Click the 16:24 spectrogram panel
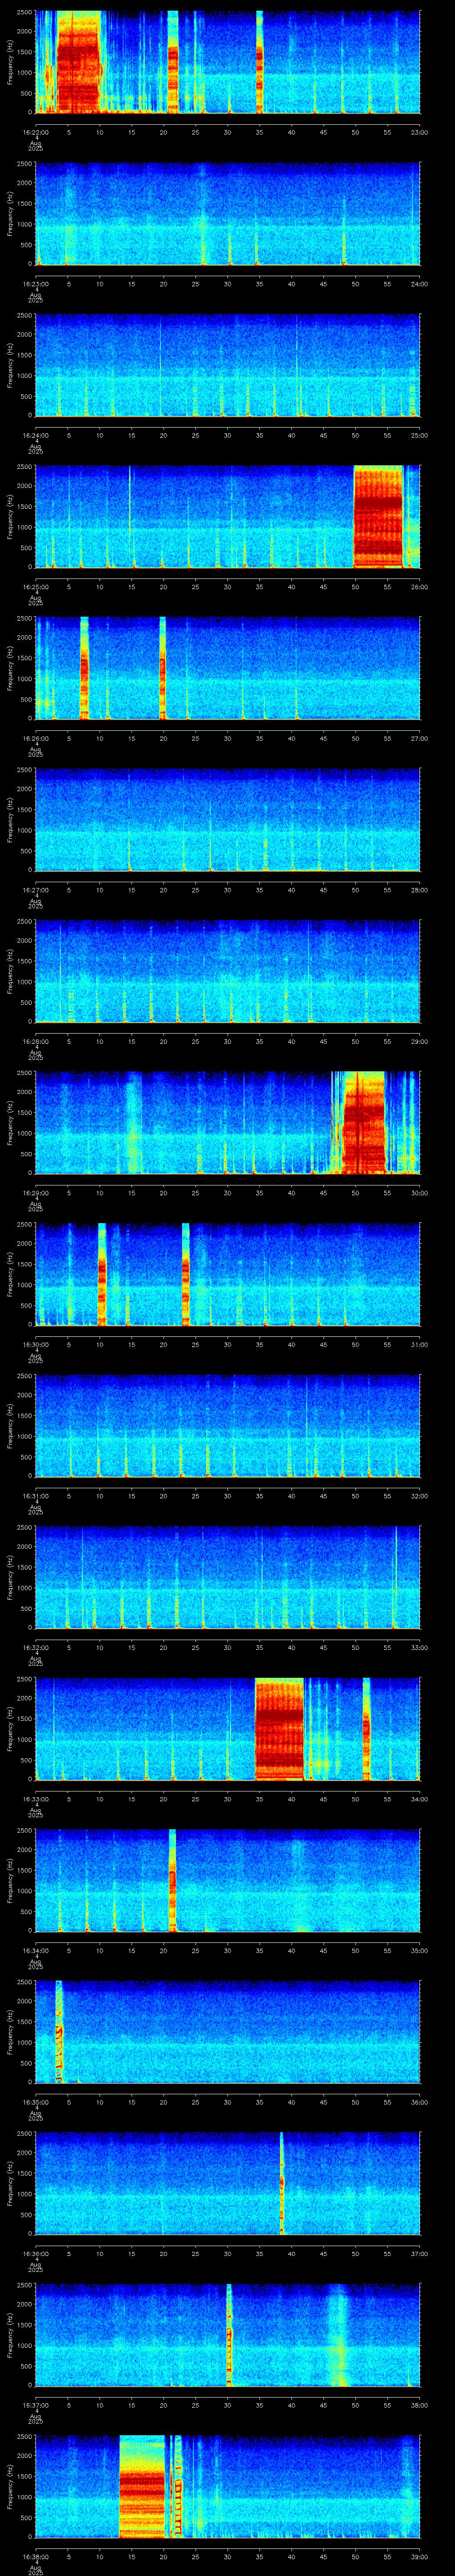The height and width of the screenshot is (2576, 455). [227, 365]
